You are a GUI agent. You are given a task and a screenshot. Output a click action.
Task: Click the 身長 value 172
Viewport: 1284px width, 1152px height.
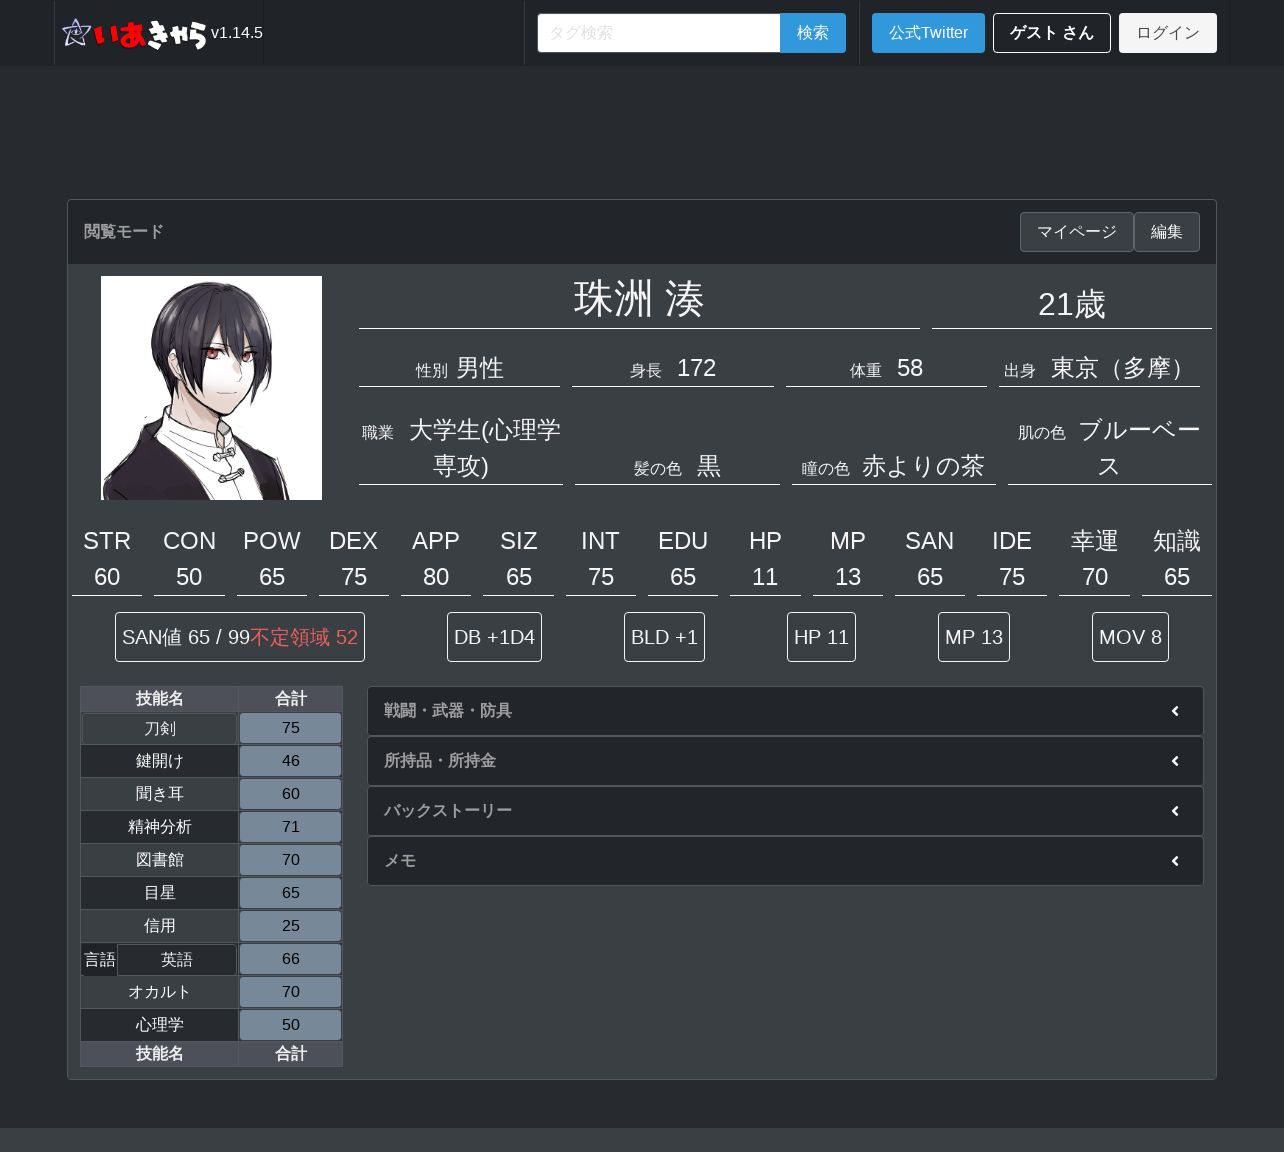696,368
